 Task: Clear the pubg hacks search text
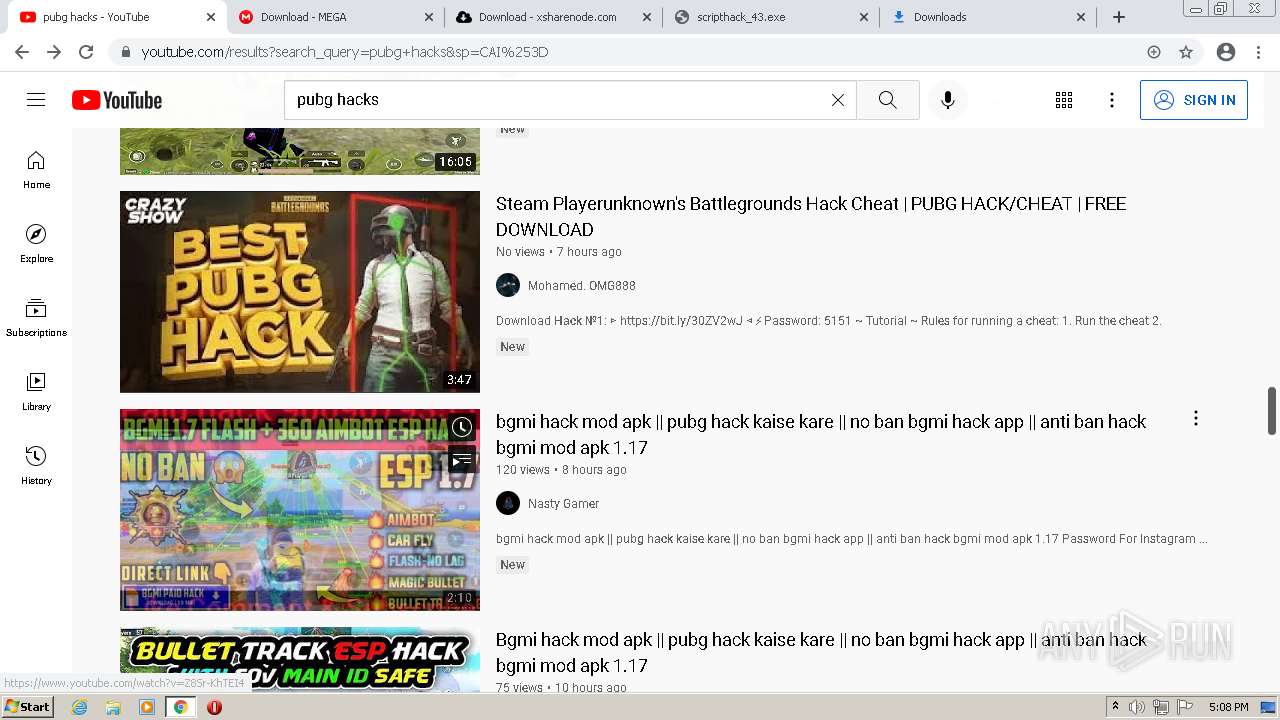pyautogui.click(x=838, y=100)
